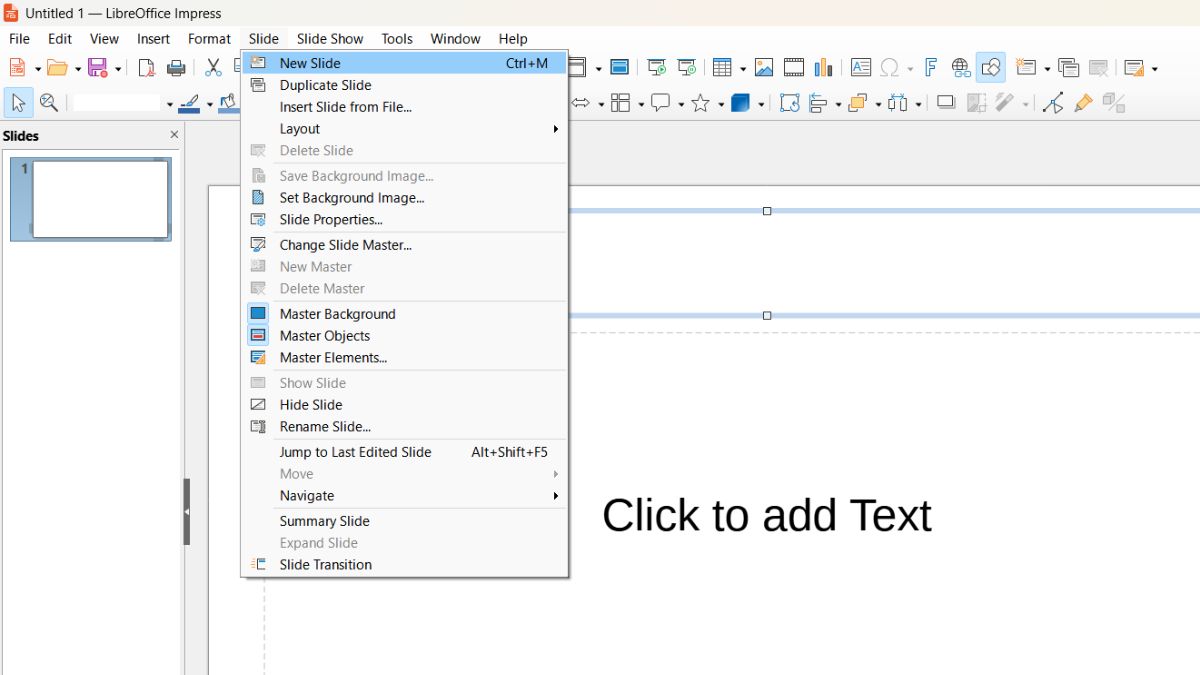Click Duplicate Slide toolbar icon
This screenshot has width=1200, height=675.
coord(1069,68)
